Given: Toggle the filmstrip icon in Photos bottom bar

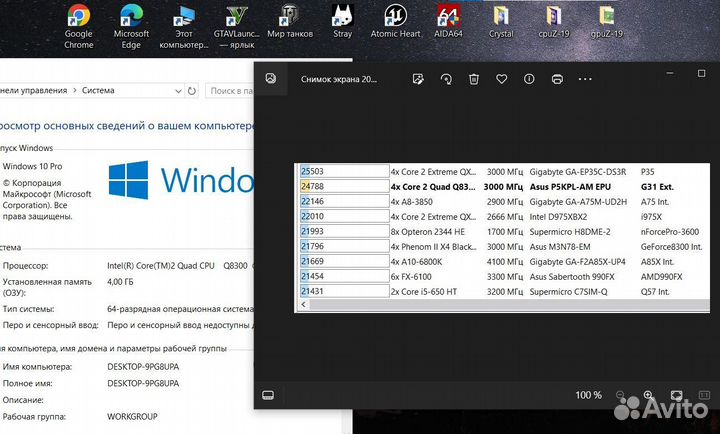Looking at the screenshot, I should [x=268, y=395].
